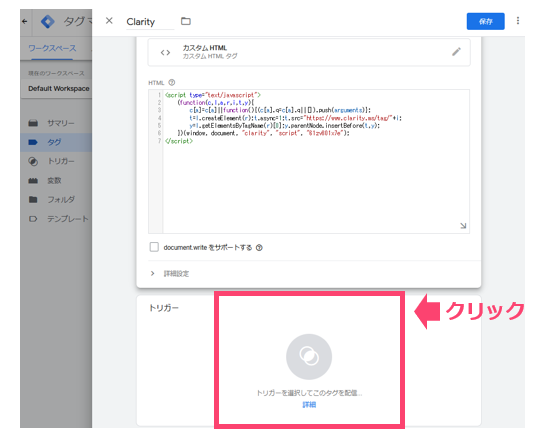Click the カスタム HTML tag type icon
Screen dimensions: 560x442
click(165, 52)
